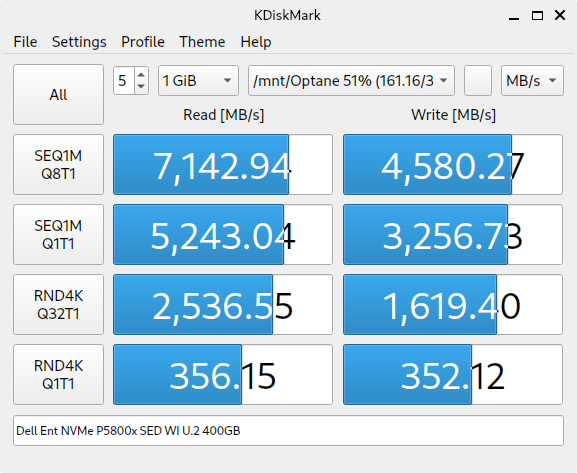Image resolution: width=577 pixels, height=473 pixels.
Task: Click the Write [MB/s] column header
Action: coord(453,115)
